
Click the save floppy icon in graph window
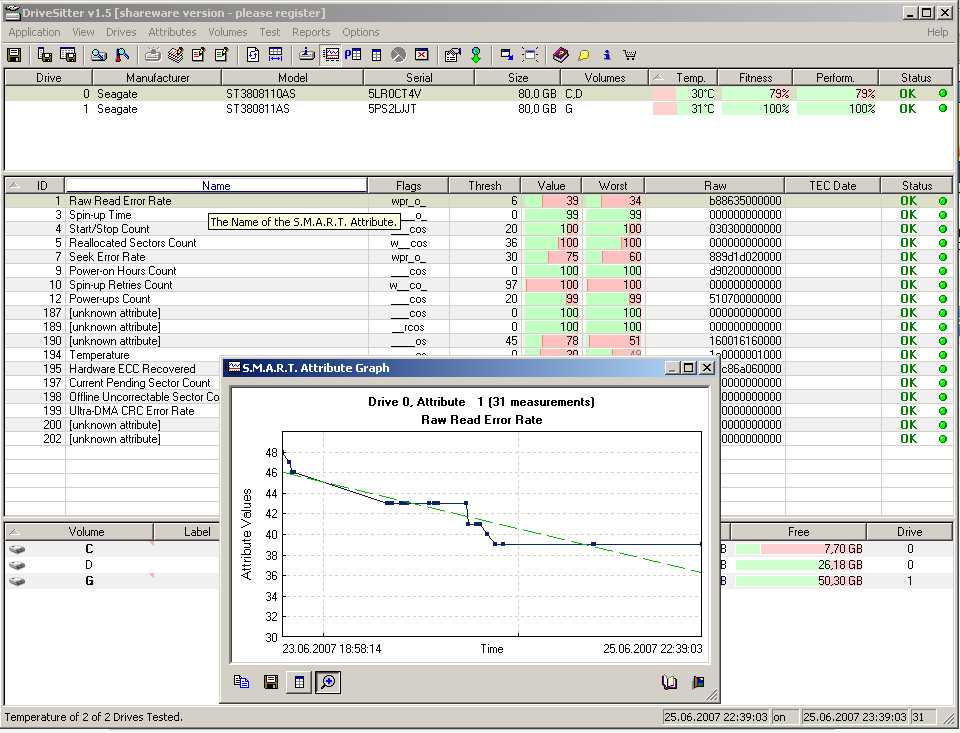click(271, 682)
